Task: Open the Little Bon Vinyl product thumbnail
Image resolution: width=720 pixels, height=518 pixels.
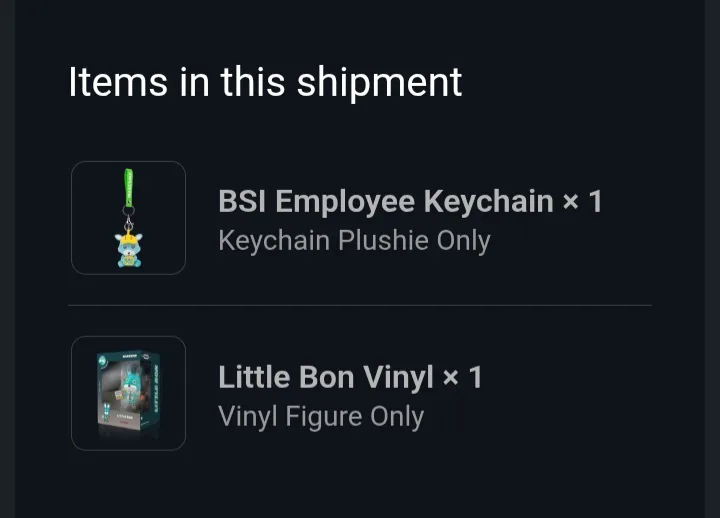Action: [x=128, y=393]
